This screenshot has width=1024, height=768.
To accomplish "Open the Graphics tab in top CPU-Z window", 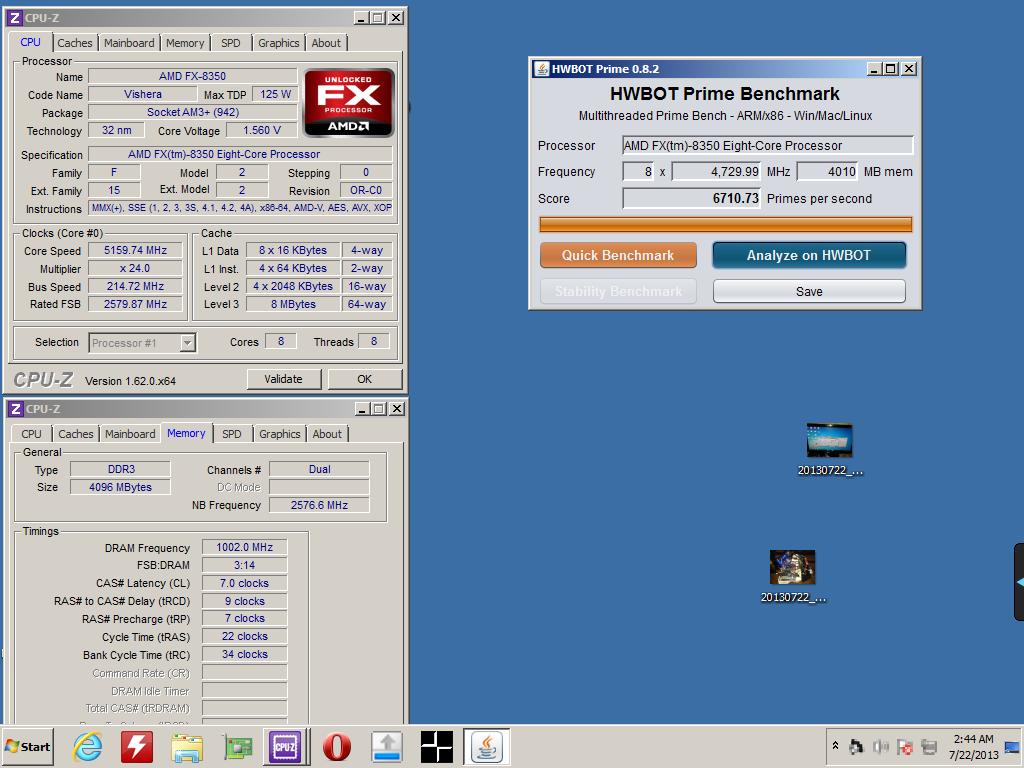I will tap(279, 42).
